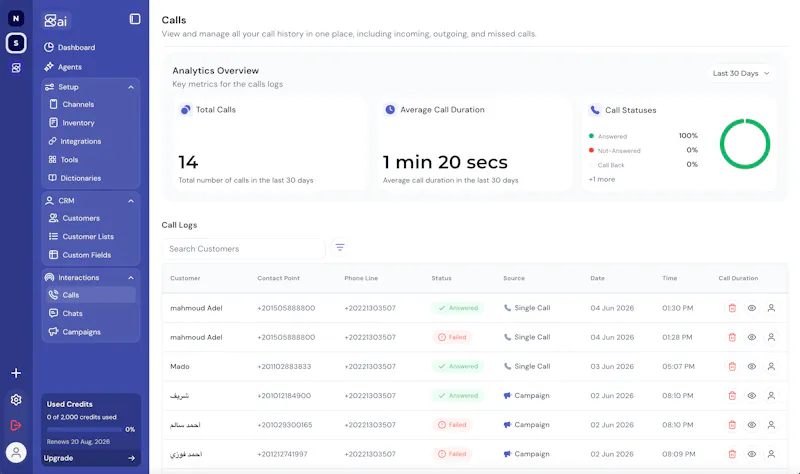The width and height of the screenshot is (800, 474).
Task: Delete the Mado call log
Action: 732,366
